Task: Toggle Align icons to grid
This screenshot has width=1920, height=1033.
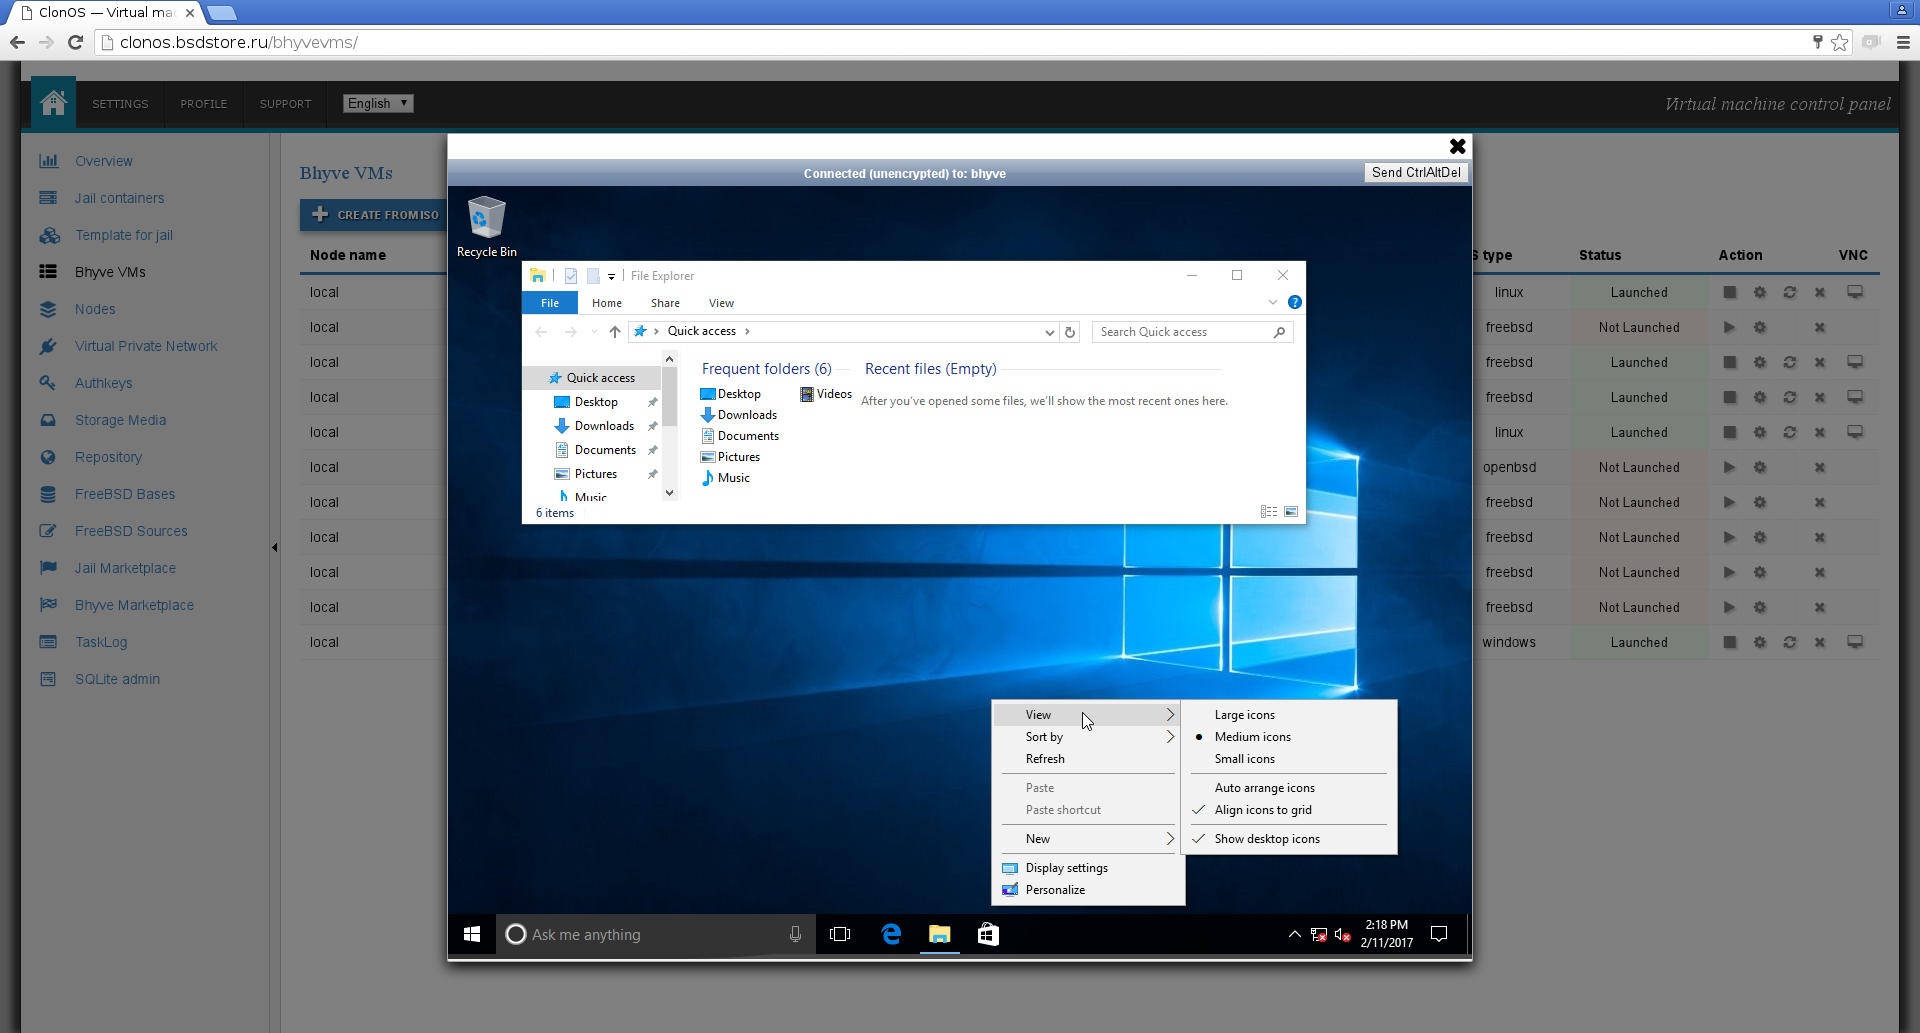Action: [x=1289, y=810]
